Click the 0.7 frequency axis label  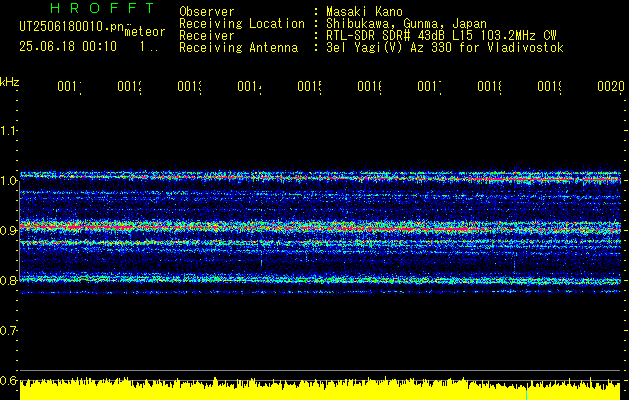9,331
